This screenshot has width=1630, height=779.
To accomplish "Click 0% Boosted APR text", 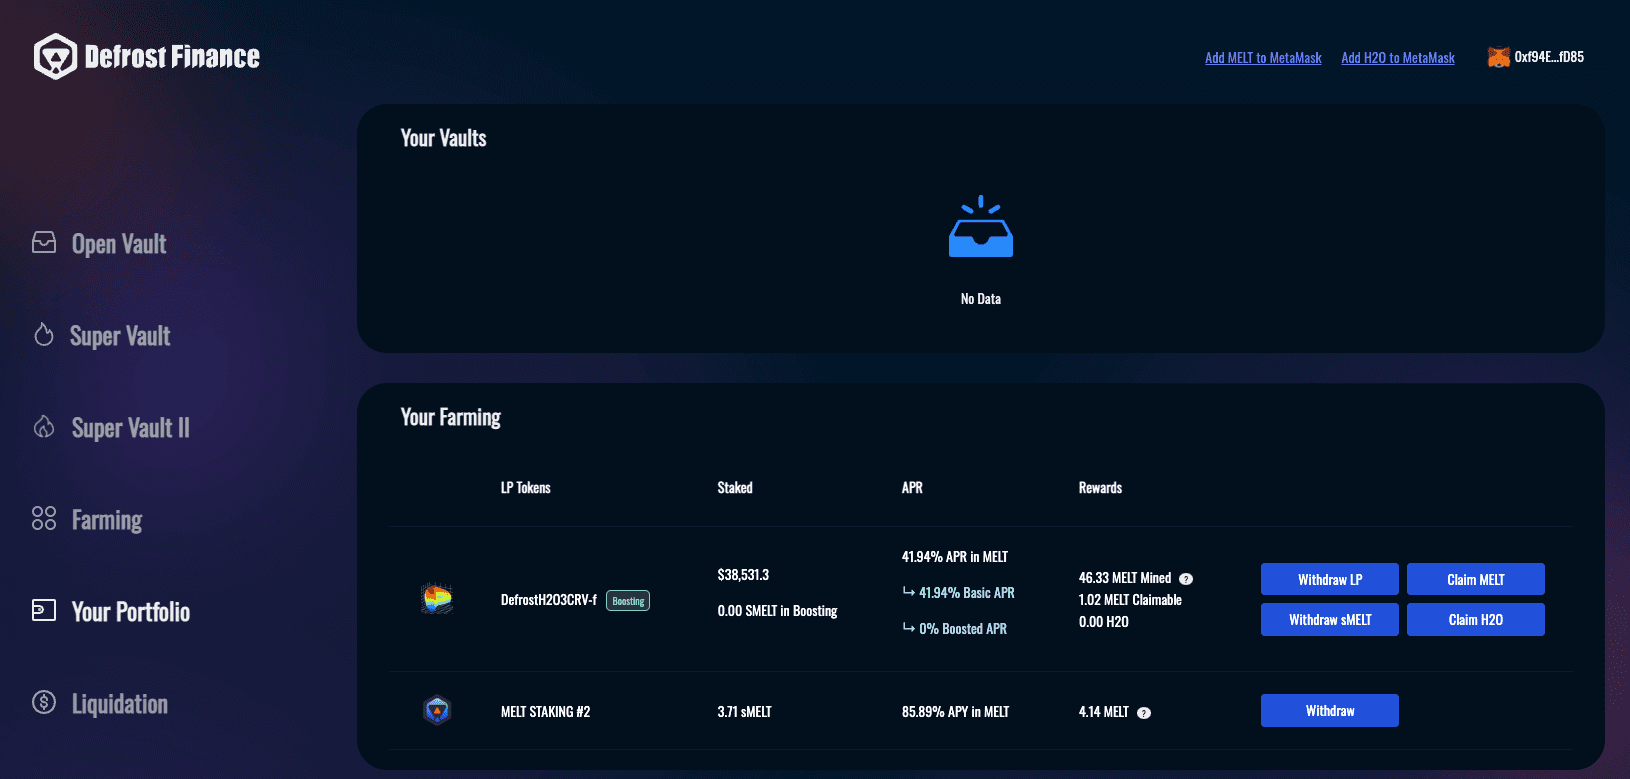I will tap(963, 629).
